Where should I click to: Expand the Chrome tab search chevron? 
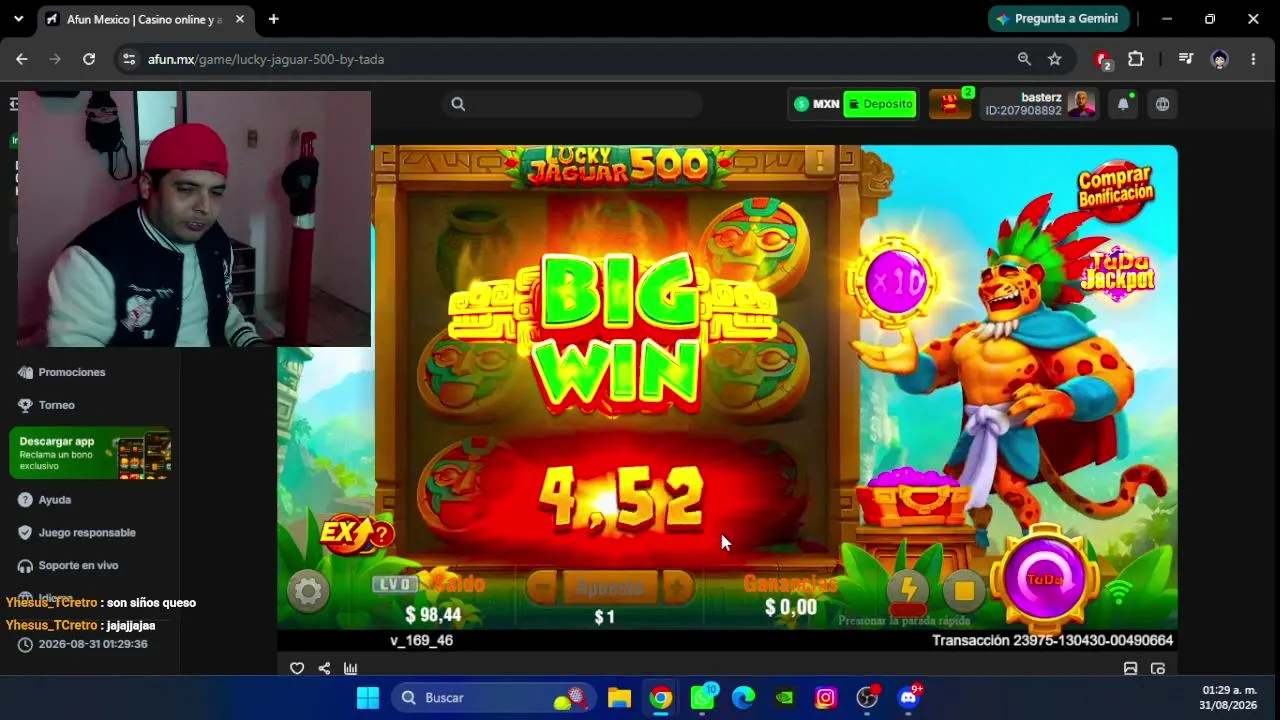[x=18, y=19]
